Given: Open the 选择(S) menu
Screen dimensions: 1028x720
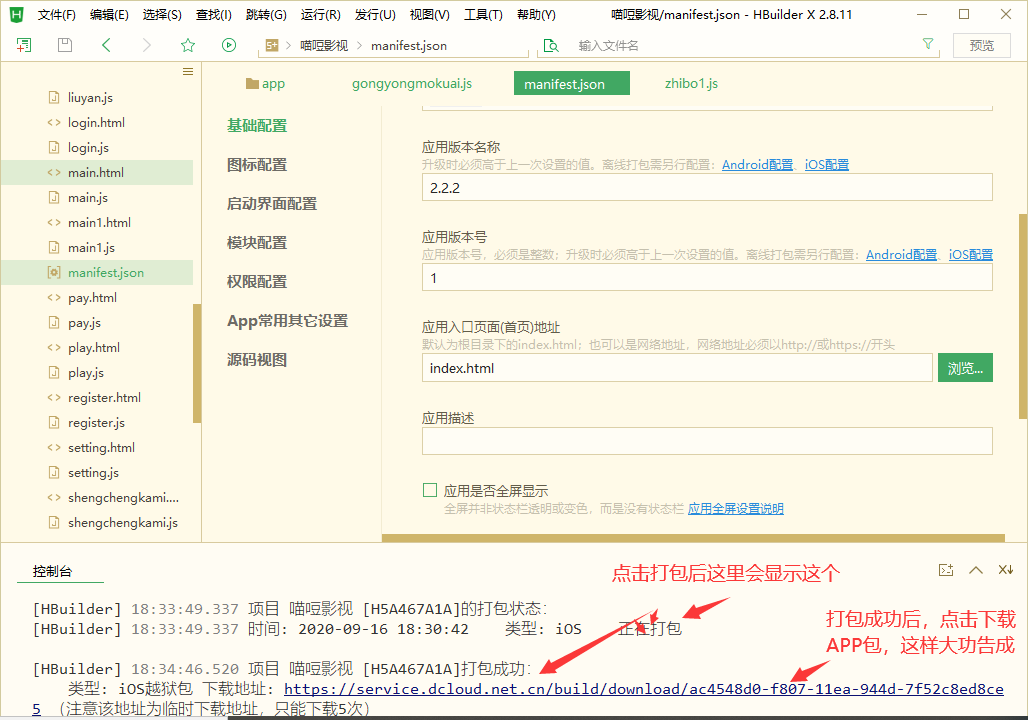Looking at the screenshot, I should click(x=162, y=14).
